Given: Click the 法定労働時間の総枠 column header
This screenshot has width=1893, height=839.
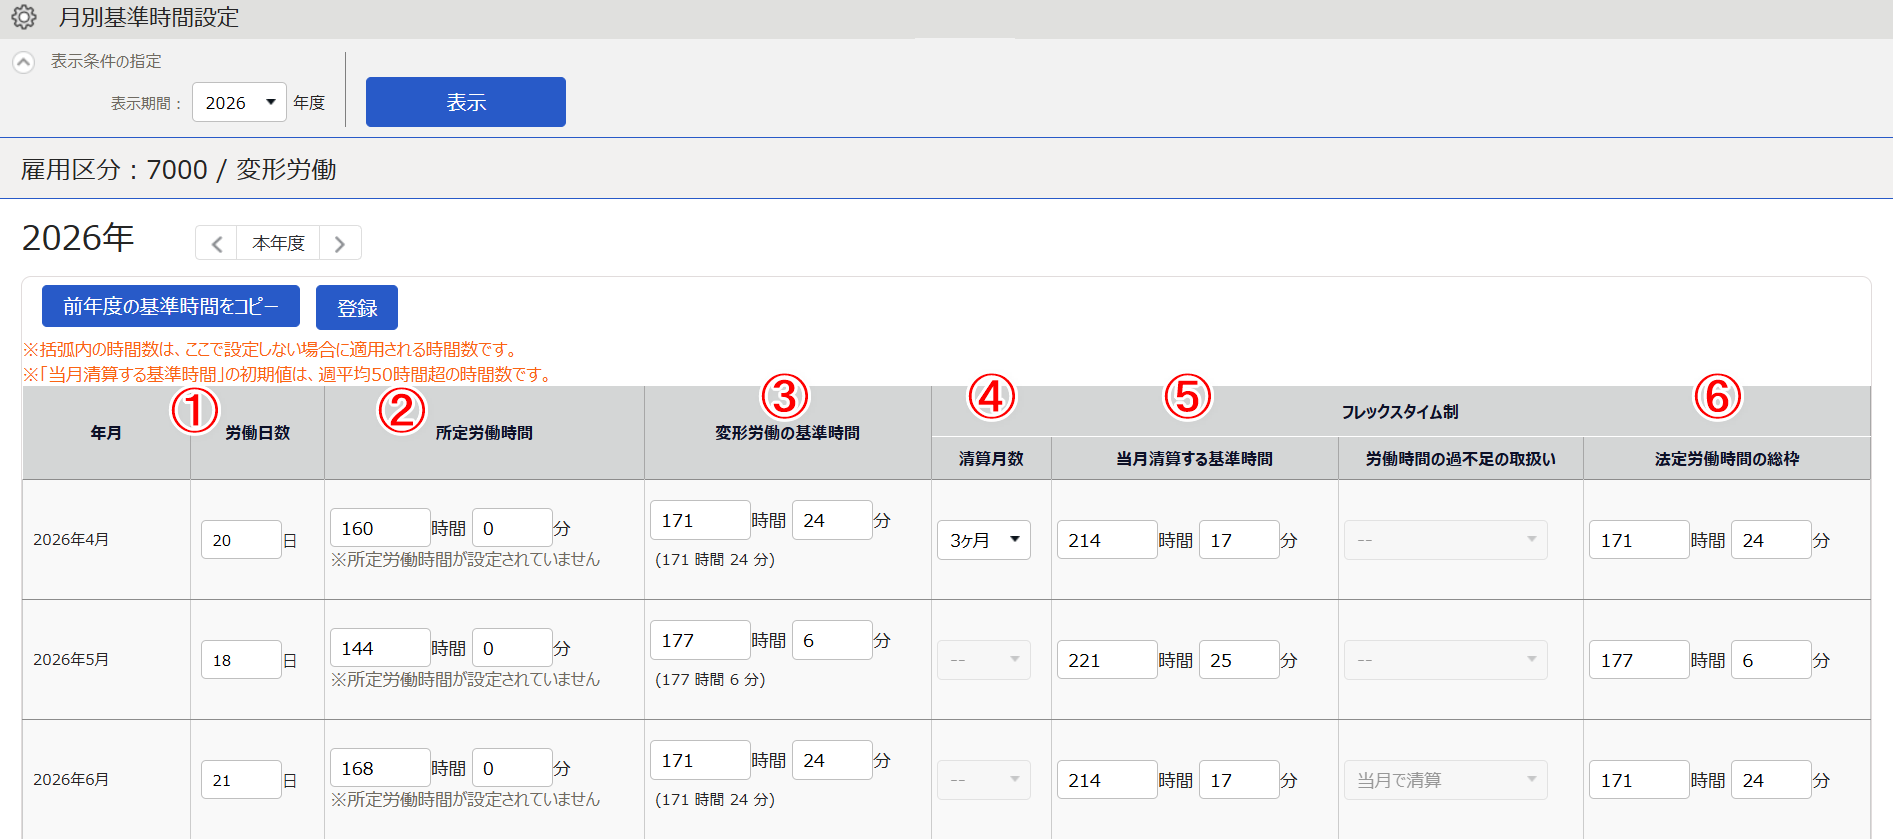Looking at the screenshot, I should pyautogui.click(x=1727, y=459).
